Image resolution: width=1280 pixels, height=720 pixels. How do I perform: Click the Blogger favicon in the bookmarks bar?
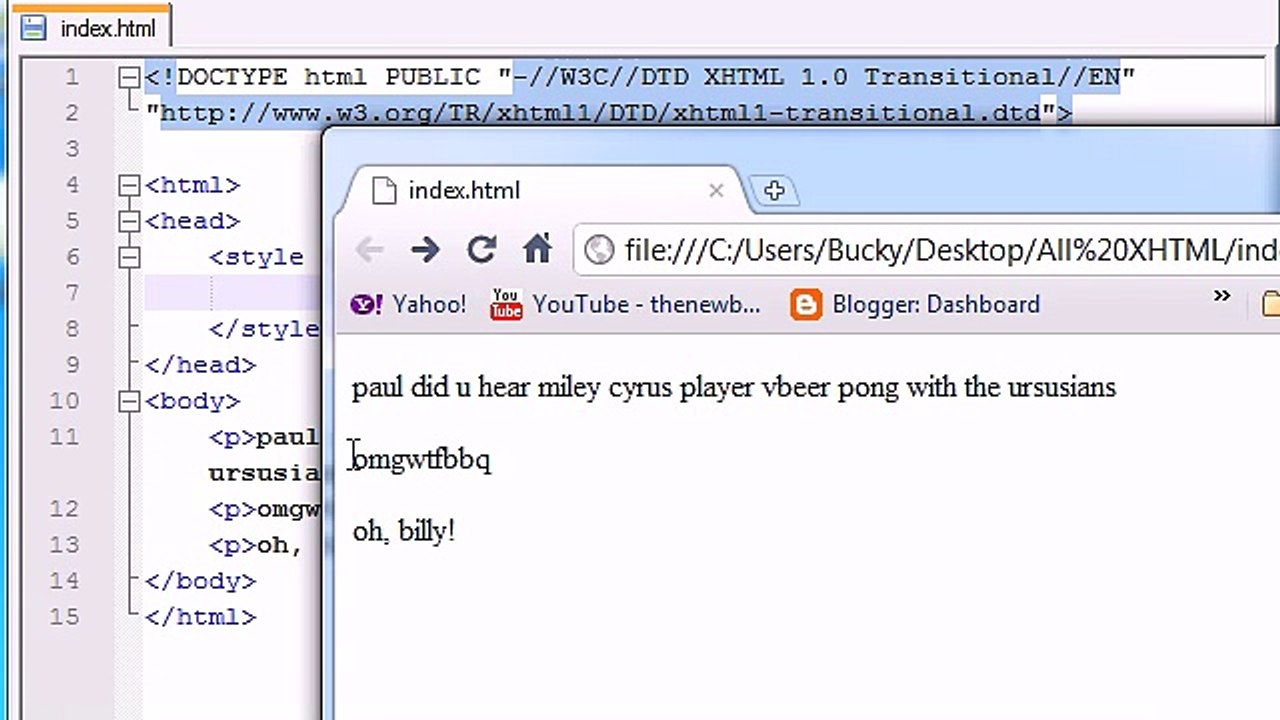[x=805, y=304]
